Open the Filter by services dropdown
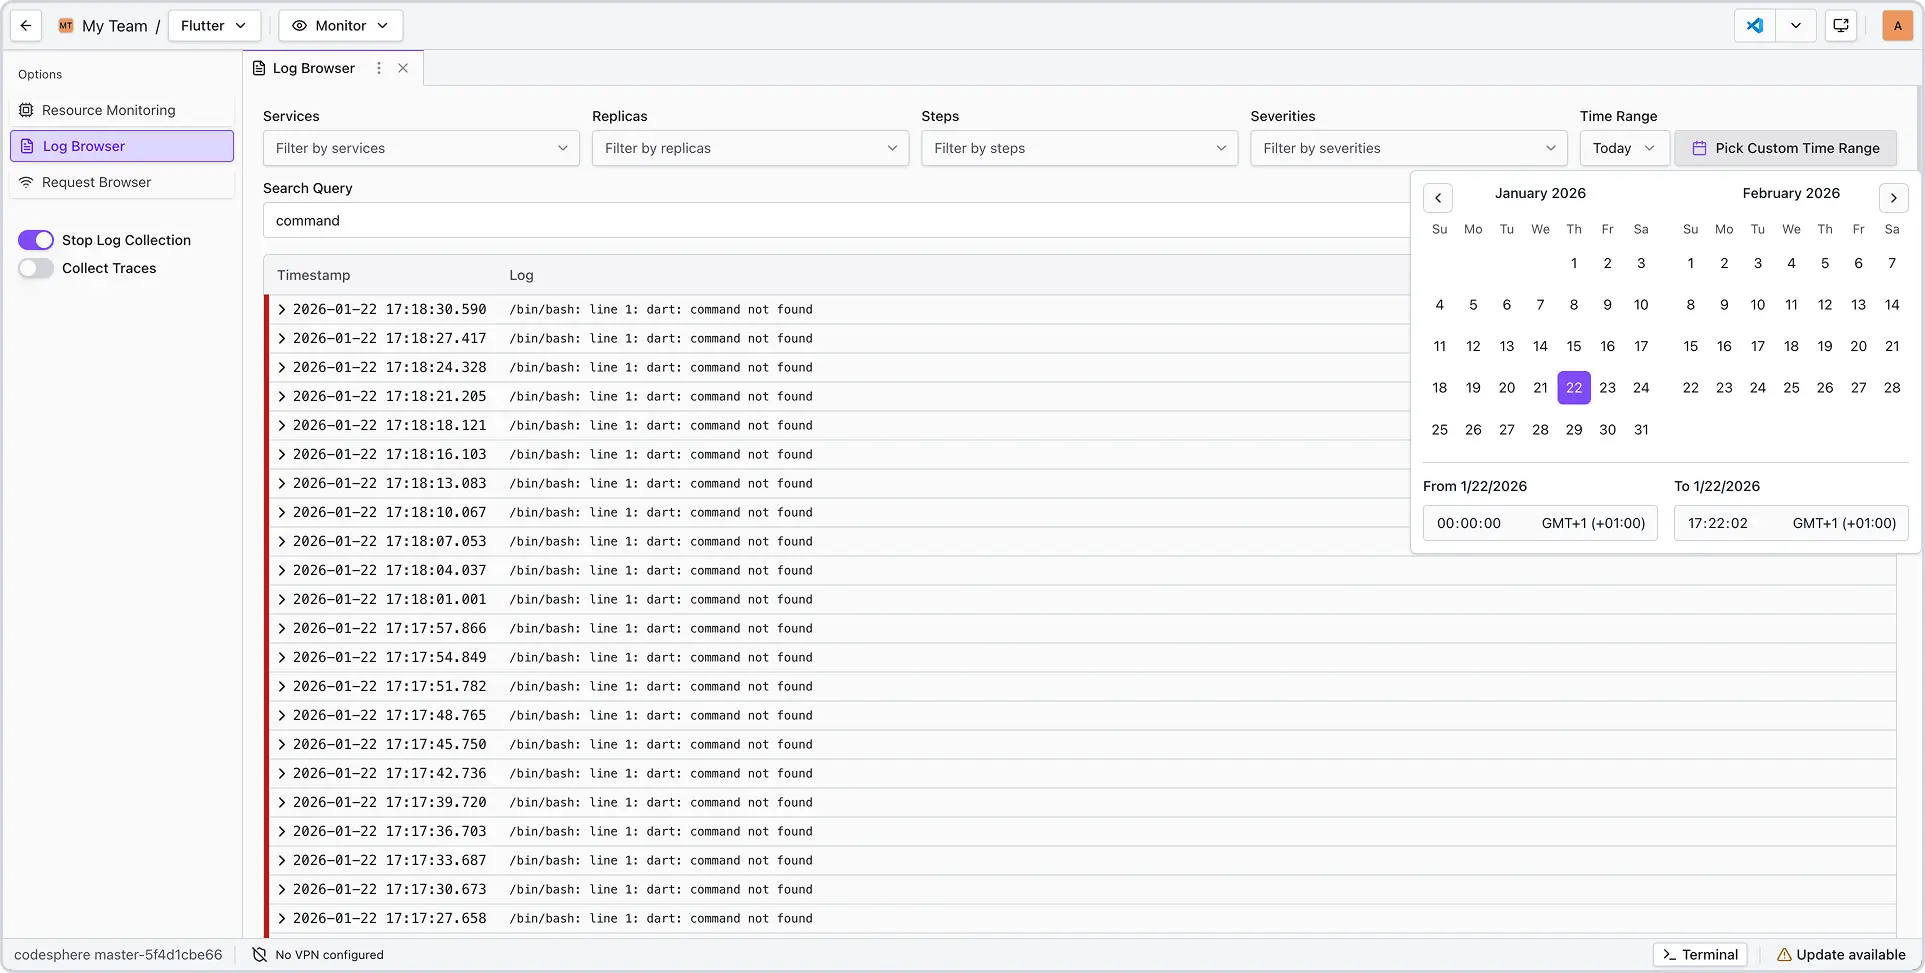Viewport: 1925px width, 973px height. 420,148
